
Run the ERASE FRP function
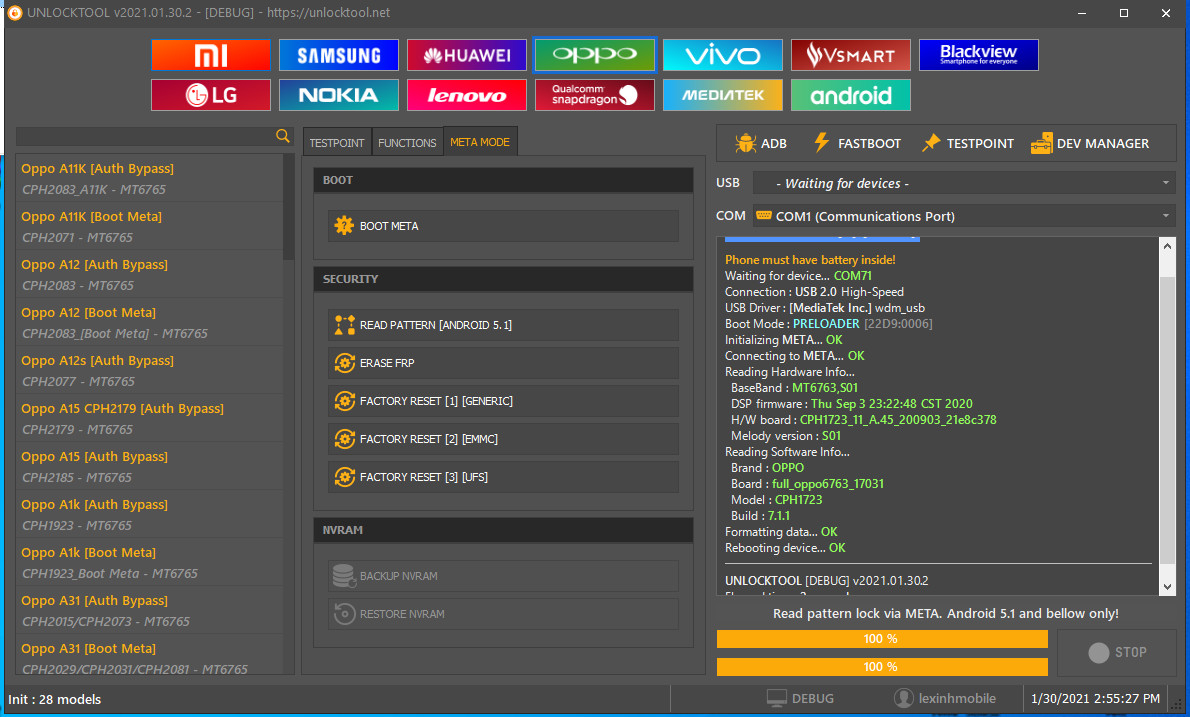[x=503, y=363]
